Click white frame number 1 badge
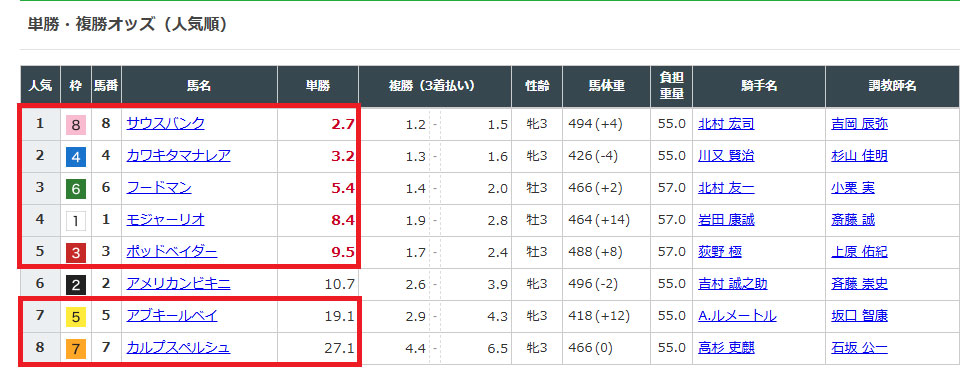Image resolution: width=964 pixels, height=376 pixels. coord(76,221)
